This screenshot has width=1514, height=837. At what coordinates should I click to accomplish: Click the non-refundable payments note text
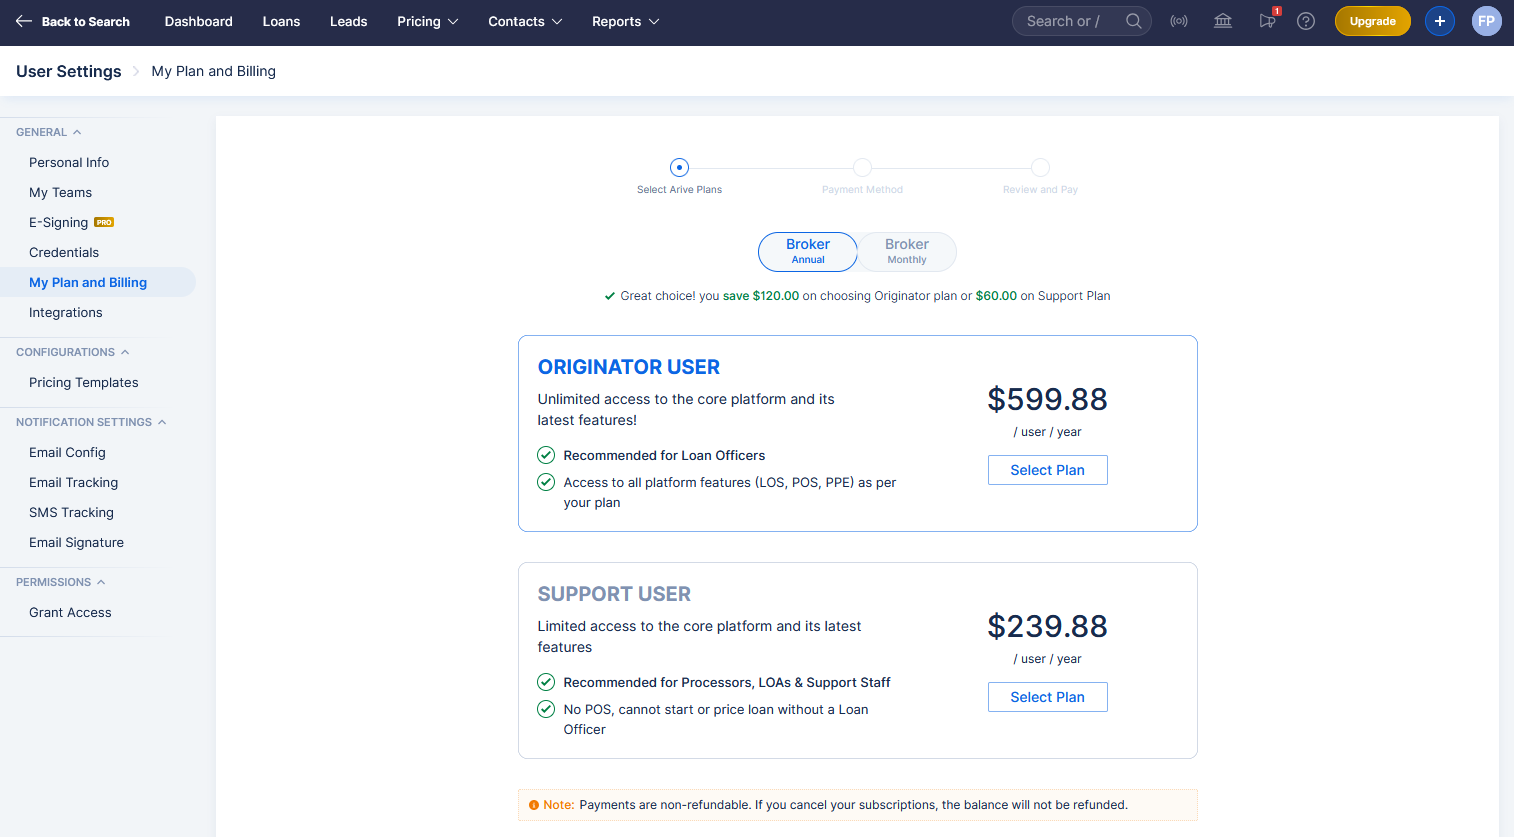pyautogui.click(x=853, y=805)
